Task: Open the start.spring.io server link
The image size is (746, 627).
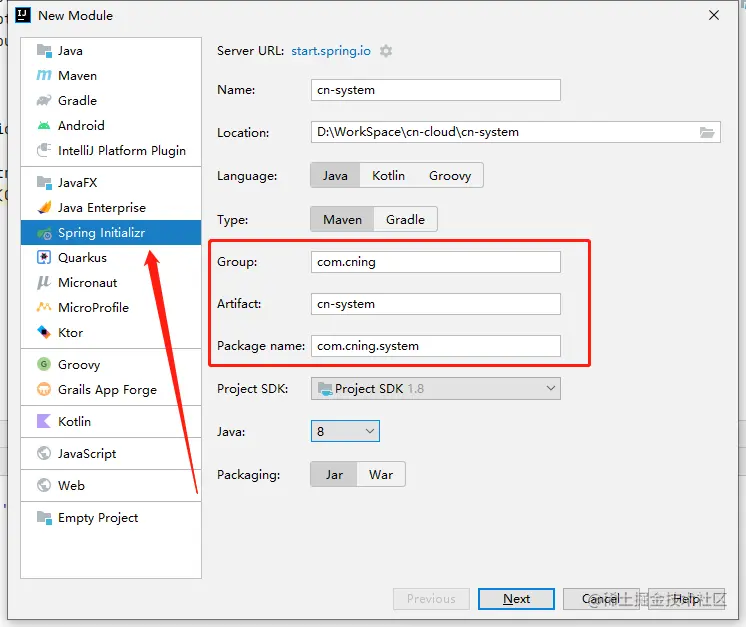Action: [x=331, y=51]
